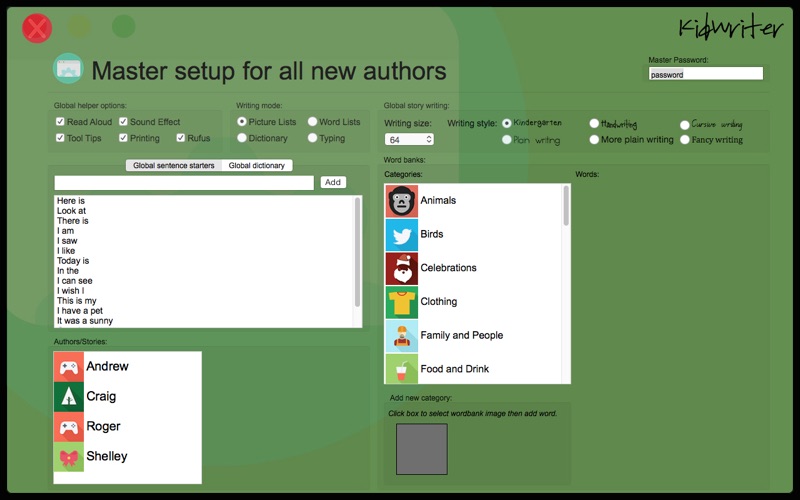Select author Roger in the list
The width and height of the screenshot is (800, 500).
pyautogui.click(x=128, y=427)
